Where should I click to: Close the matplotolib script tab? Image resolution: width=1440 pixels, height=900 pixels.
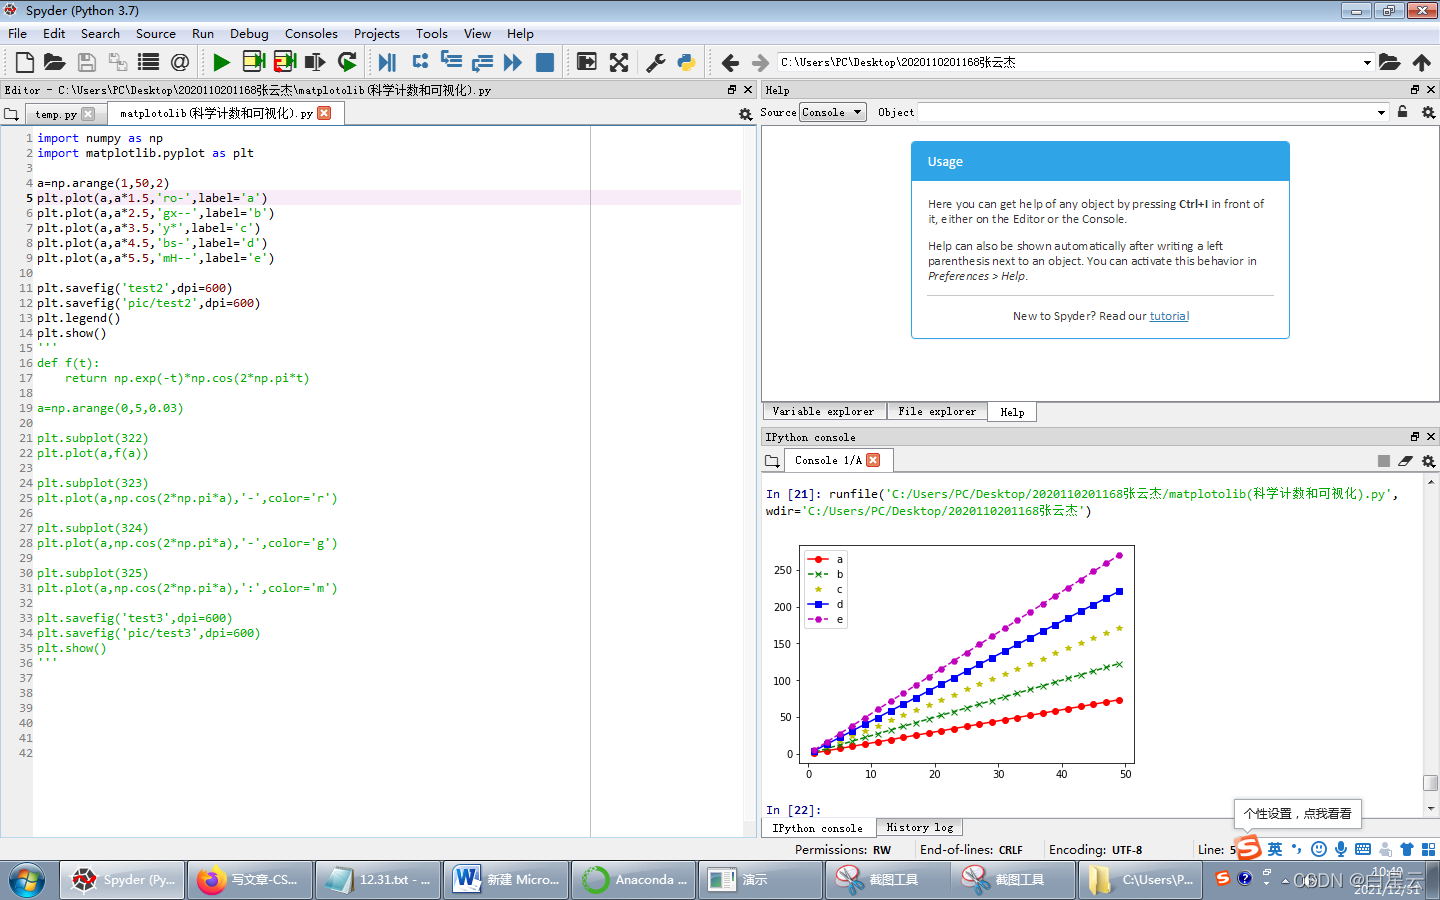click(324, 113)
